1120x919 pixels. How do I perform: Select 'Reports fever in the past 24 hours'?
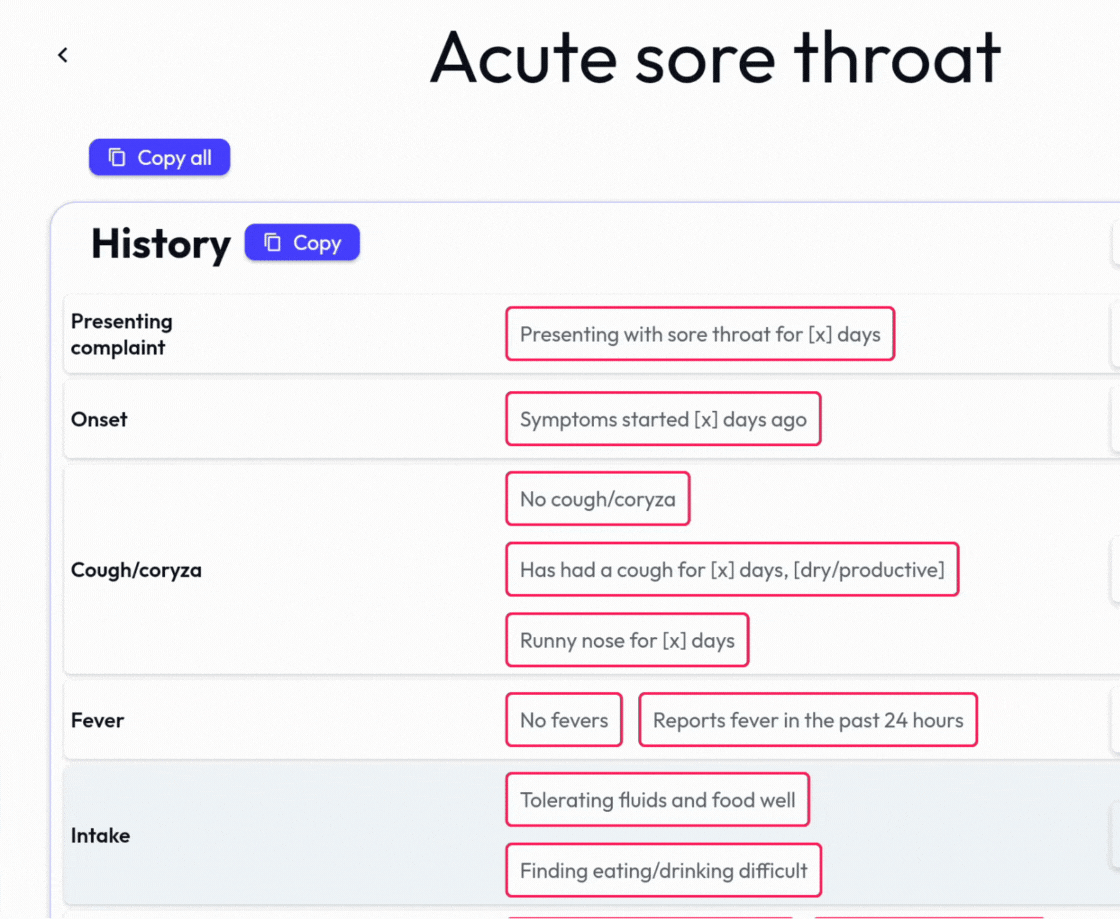[x=808, y=720]
